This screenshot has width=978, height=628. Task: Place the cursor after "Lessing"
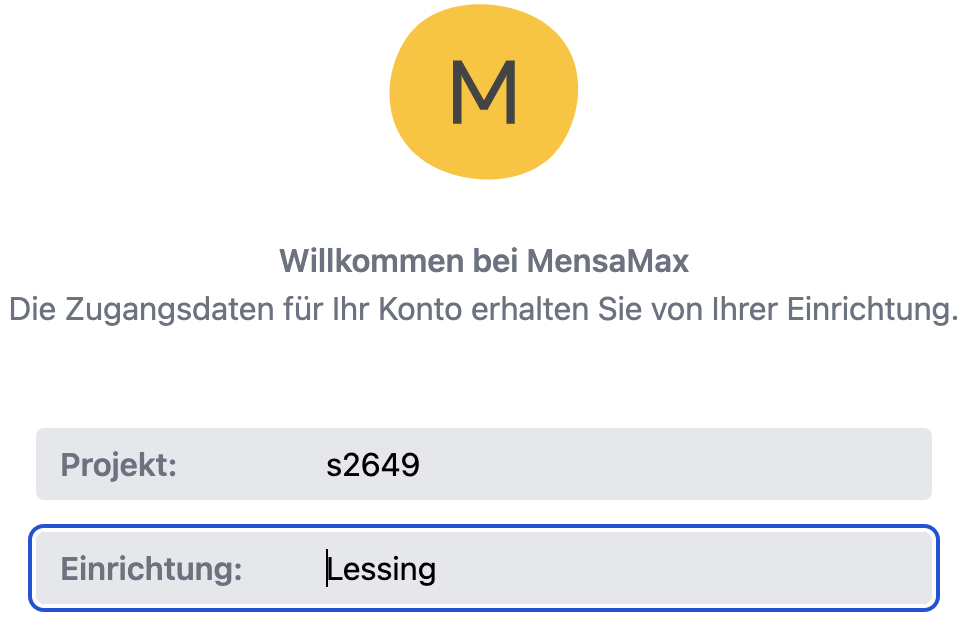tap(438, 569)
